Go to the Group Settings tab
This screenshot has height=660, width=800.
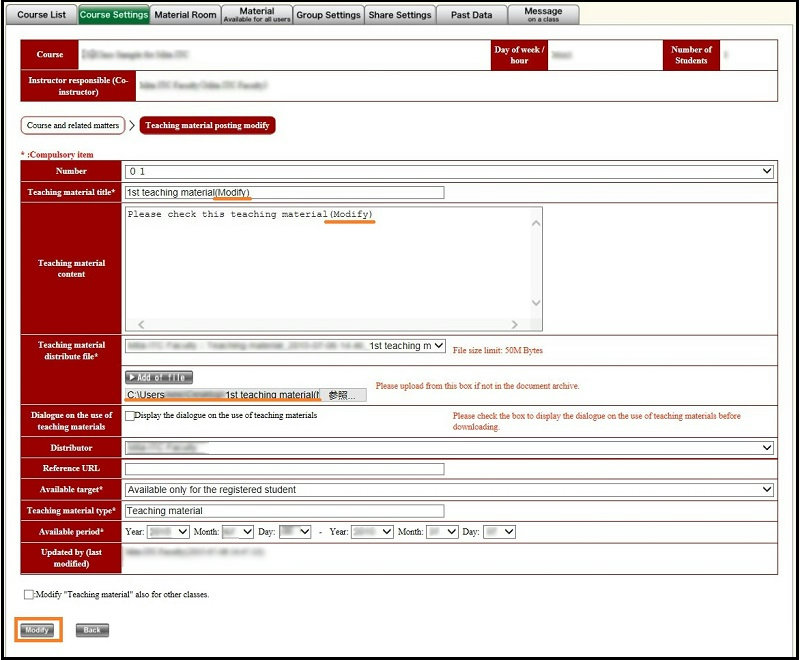328,15
